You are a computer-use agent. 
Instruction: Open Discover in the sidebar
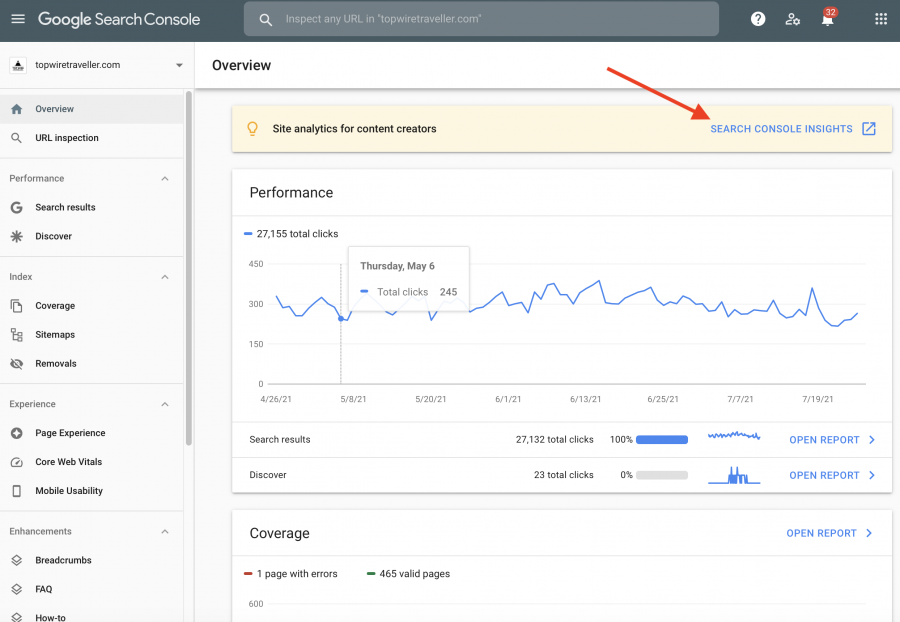pos(92,236)
